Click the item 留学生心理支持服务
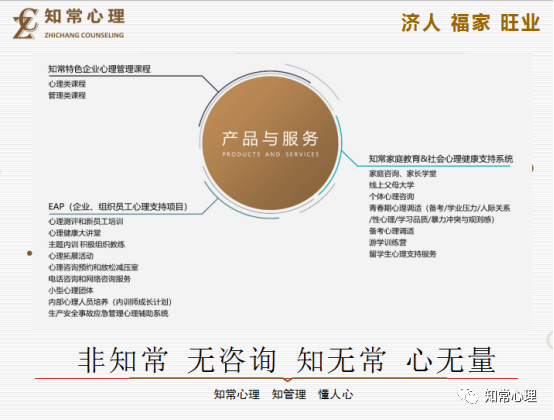Image resolution: width=554 pixels, height=420 pixels. click(x=402, y=254)
